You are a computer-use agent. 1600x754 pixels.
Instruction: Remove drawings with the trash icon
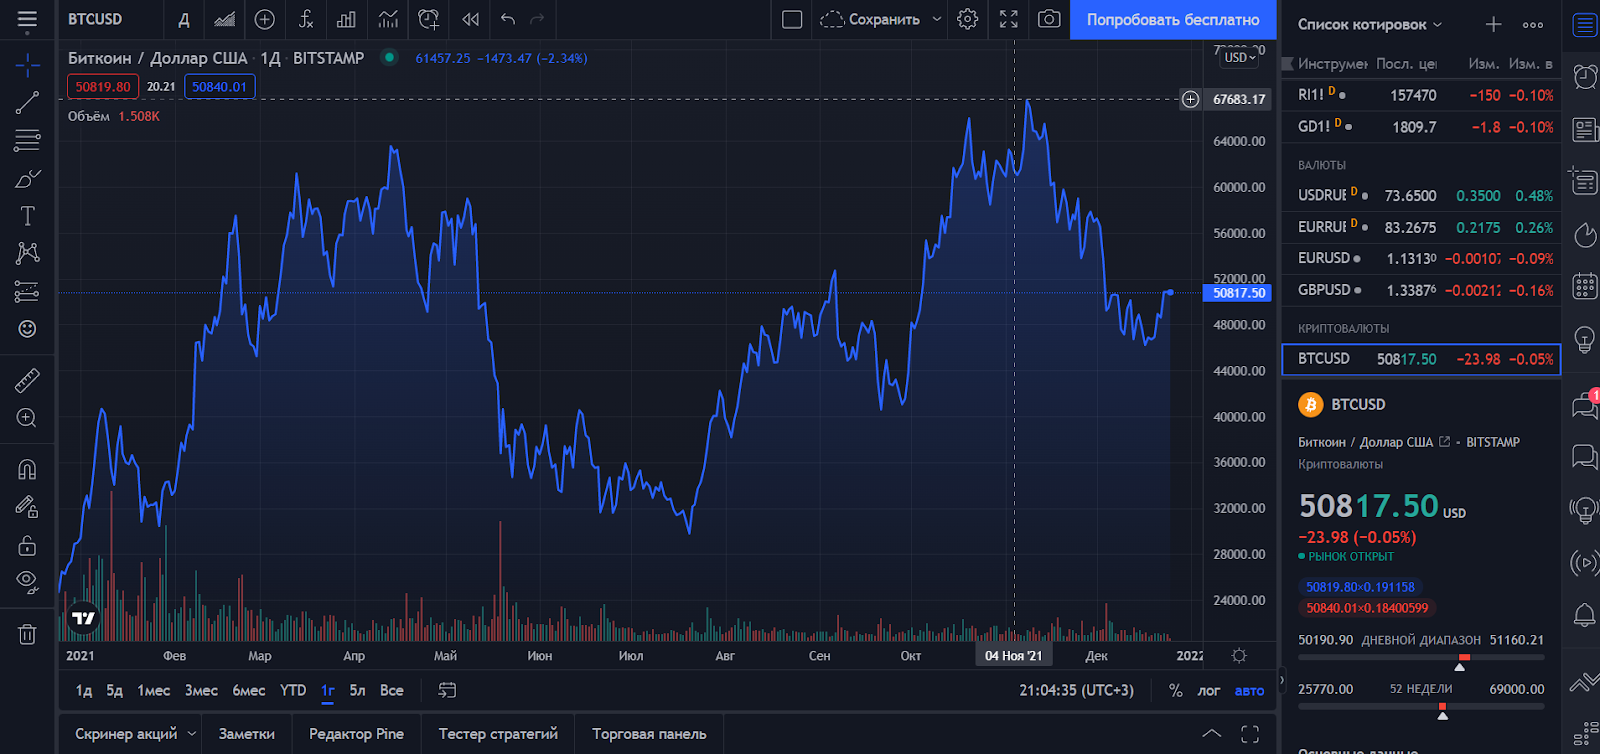click(27, 634)
